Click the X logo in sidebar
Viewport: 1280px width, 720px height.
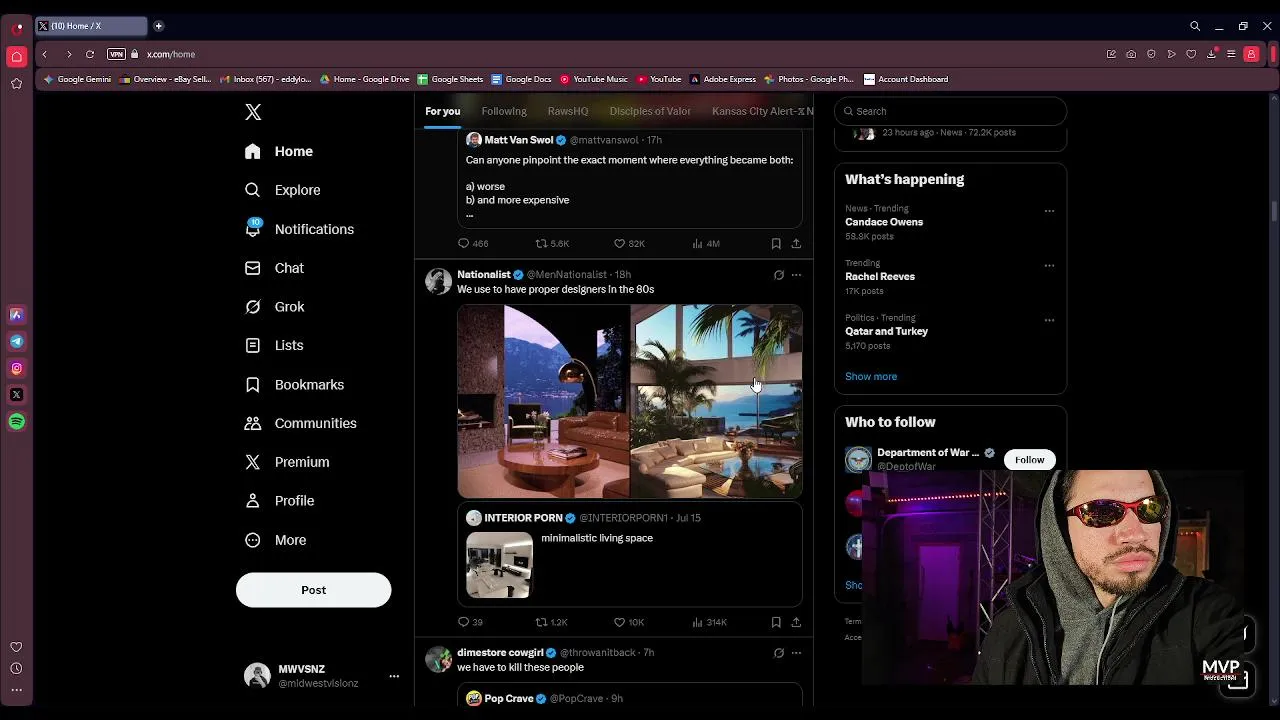(253, 112)
